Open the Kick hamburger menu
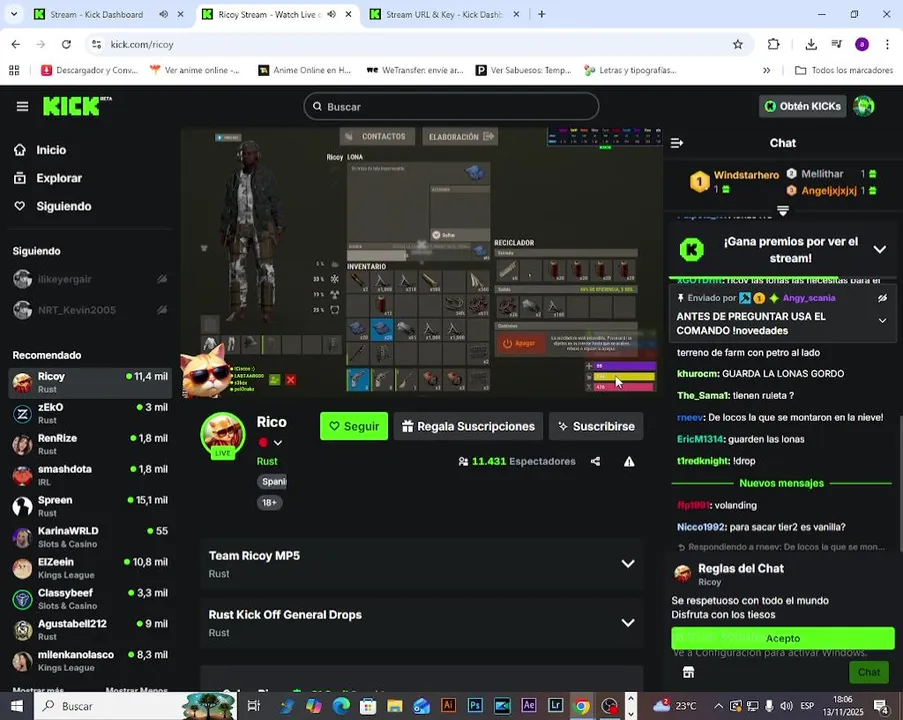Screen dimensions: 903x720 point(22,107)
